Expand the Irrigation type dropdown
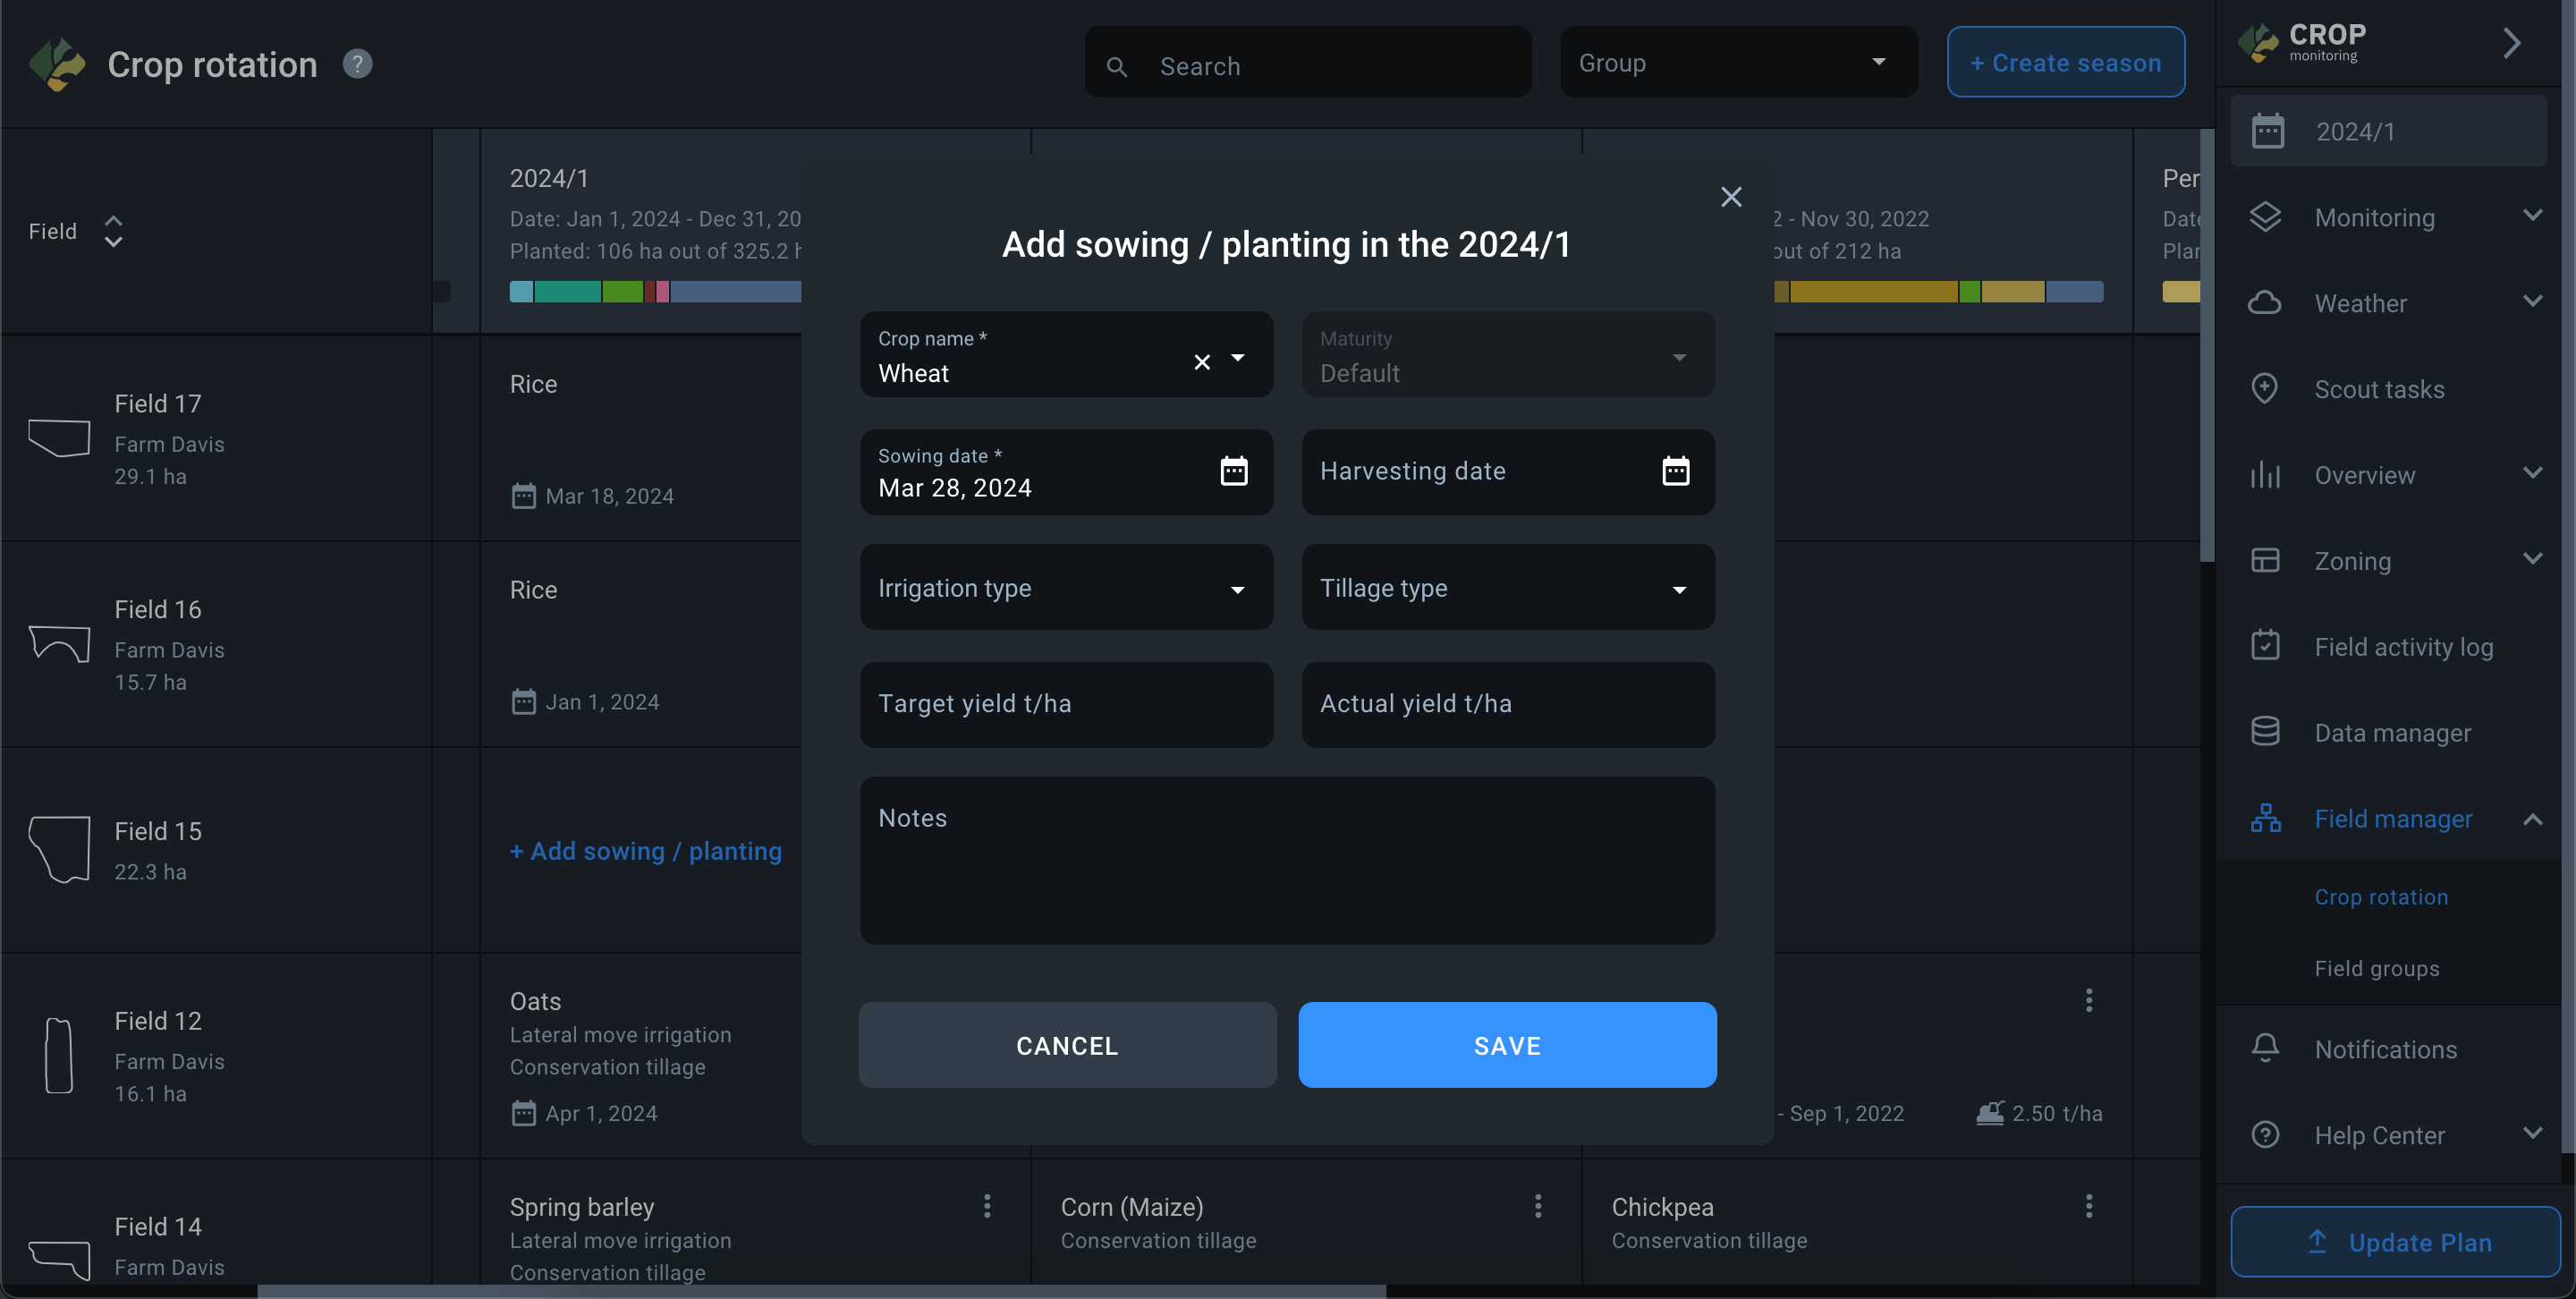 pos(1066,588)
